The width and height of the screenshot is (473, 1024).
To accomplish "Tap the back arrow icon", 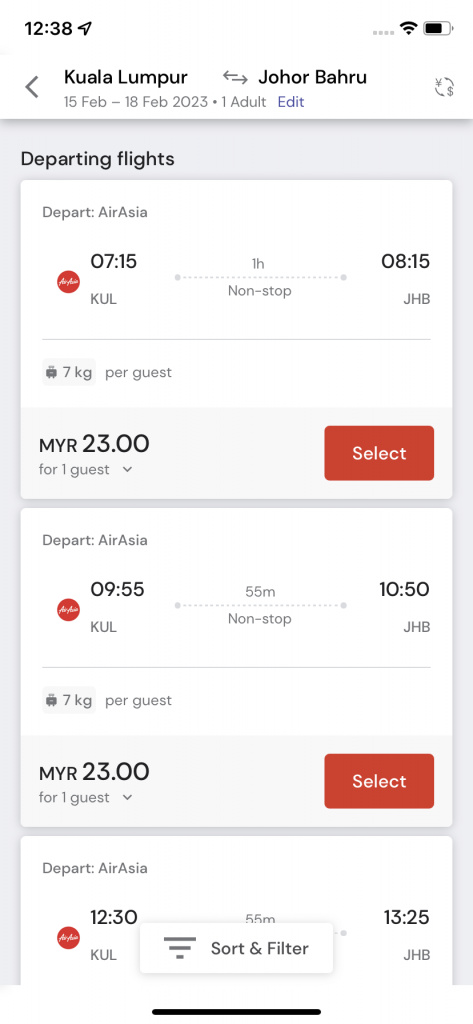I will (32, 87).
